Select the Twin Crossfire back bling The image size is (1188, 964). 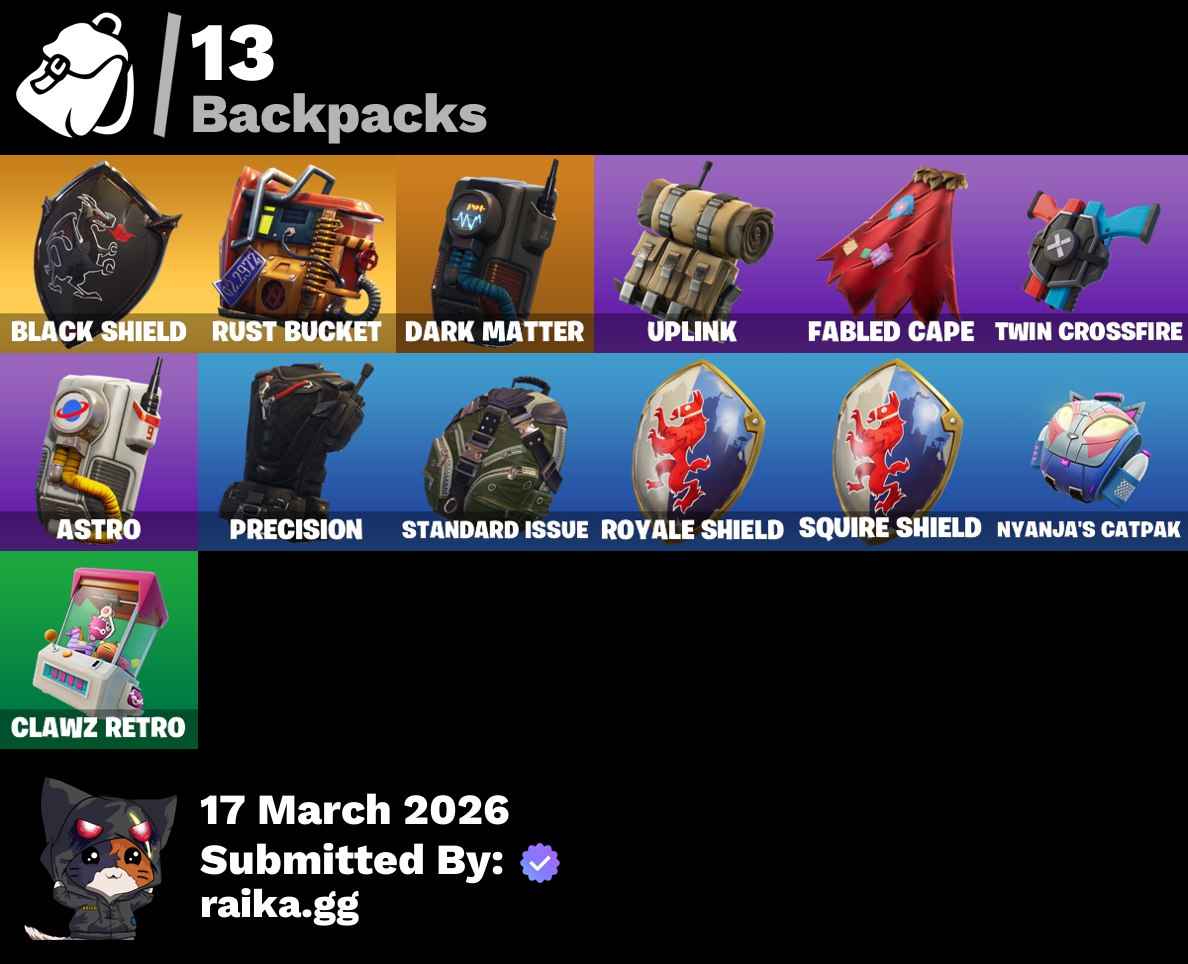(x=1089, y=254)
